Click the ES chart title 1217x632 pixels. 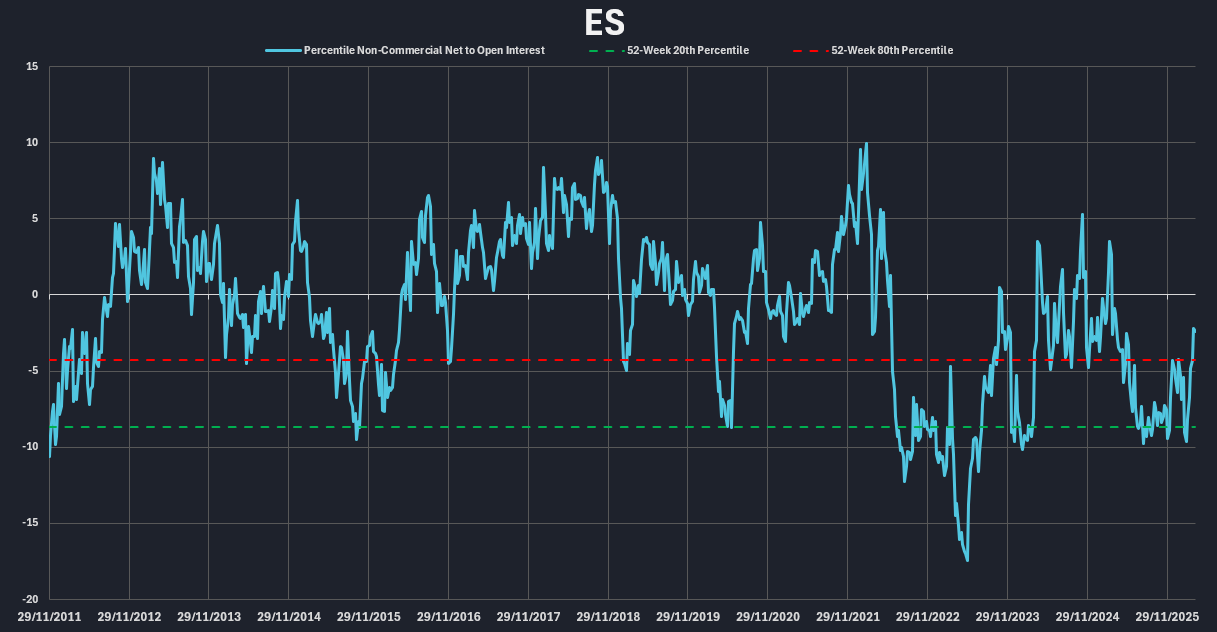[607, 22]
